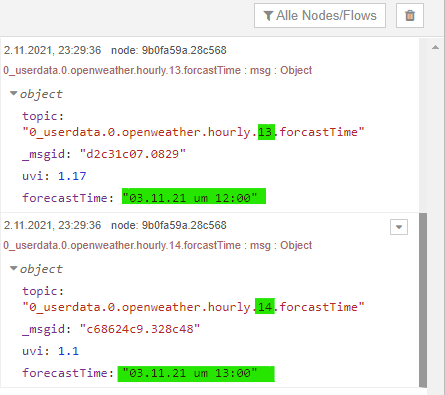Click scrollbar up arrow

435,47
